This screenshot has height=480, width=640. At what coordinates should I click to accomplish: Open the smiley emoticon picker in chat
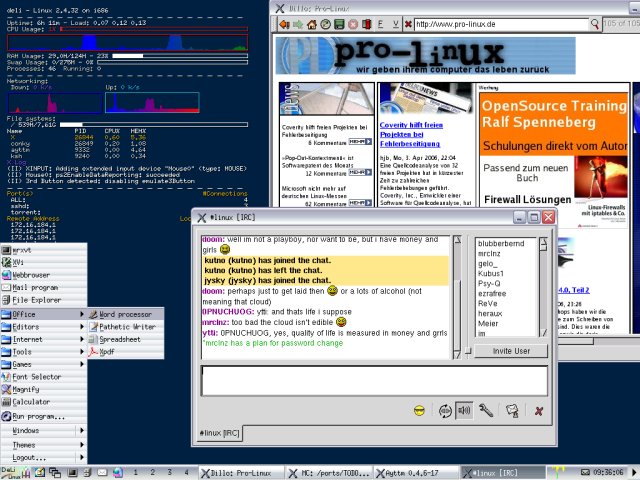(419, 410)
